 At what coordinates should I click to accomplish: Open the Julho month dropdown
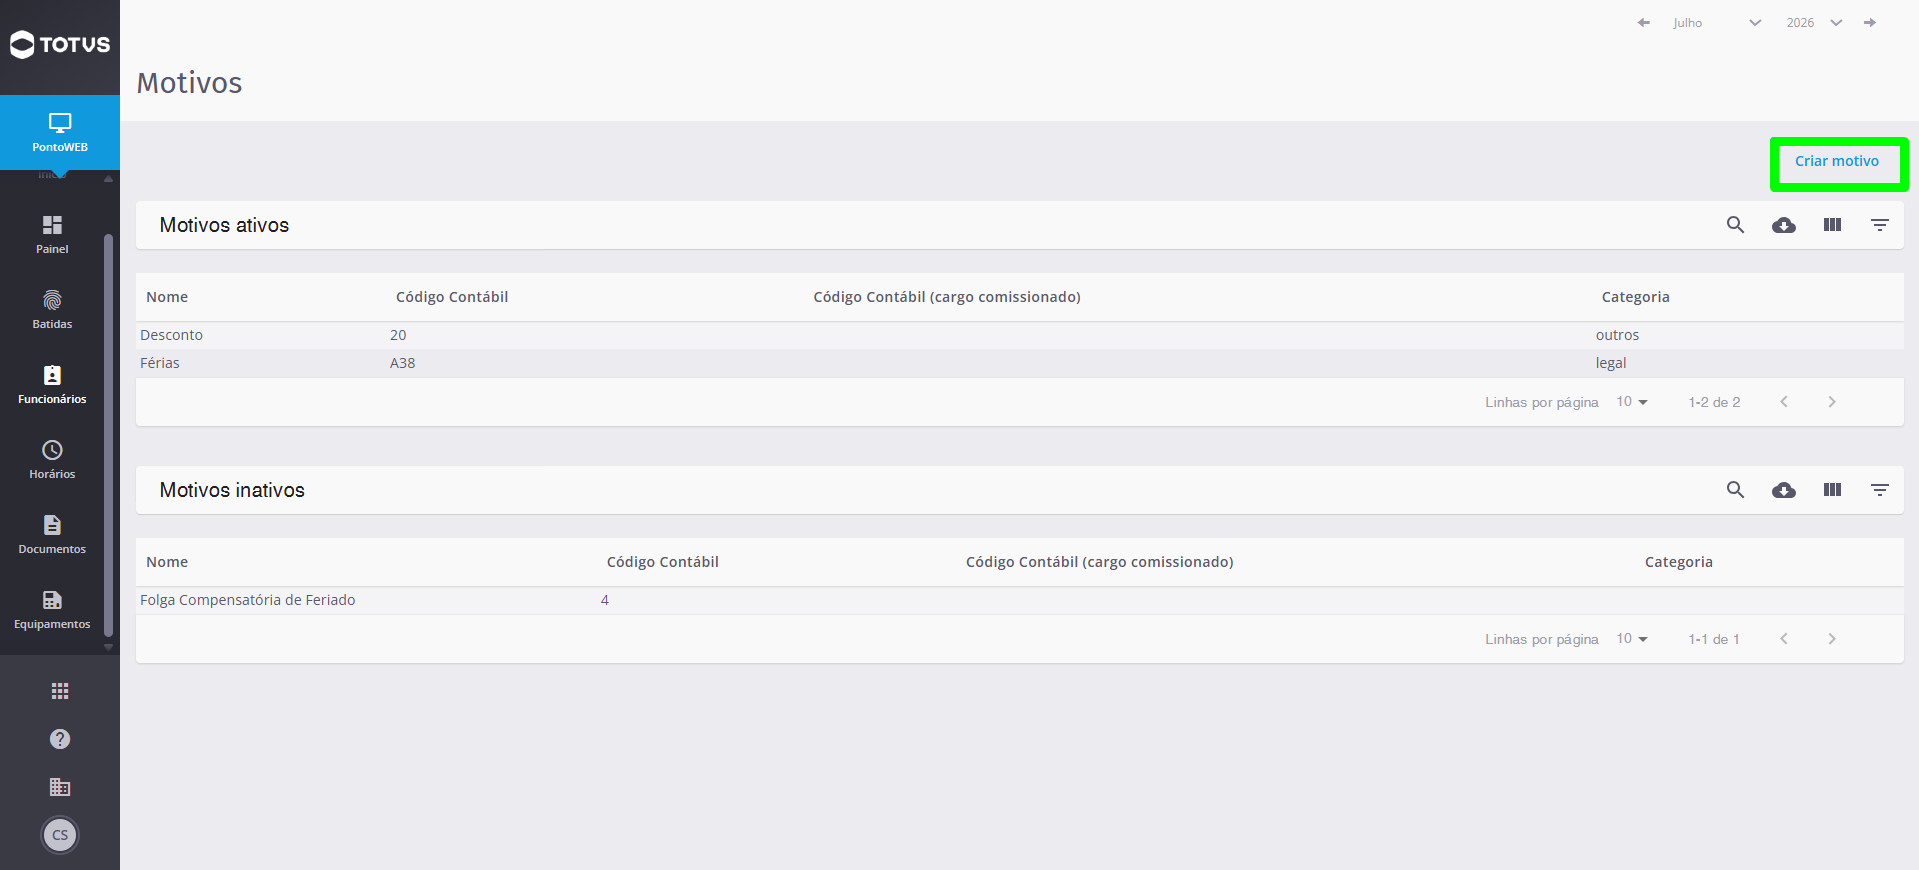tap(1717, 22)
